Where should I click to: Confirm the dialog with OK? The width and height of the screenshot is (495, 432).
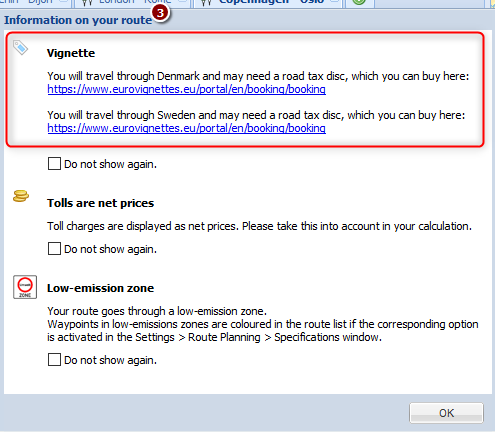[446, 413]
